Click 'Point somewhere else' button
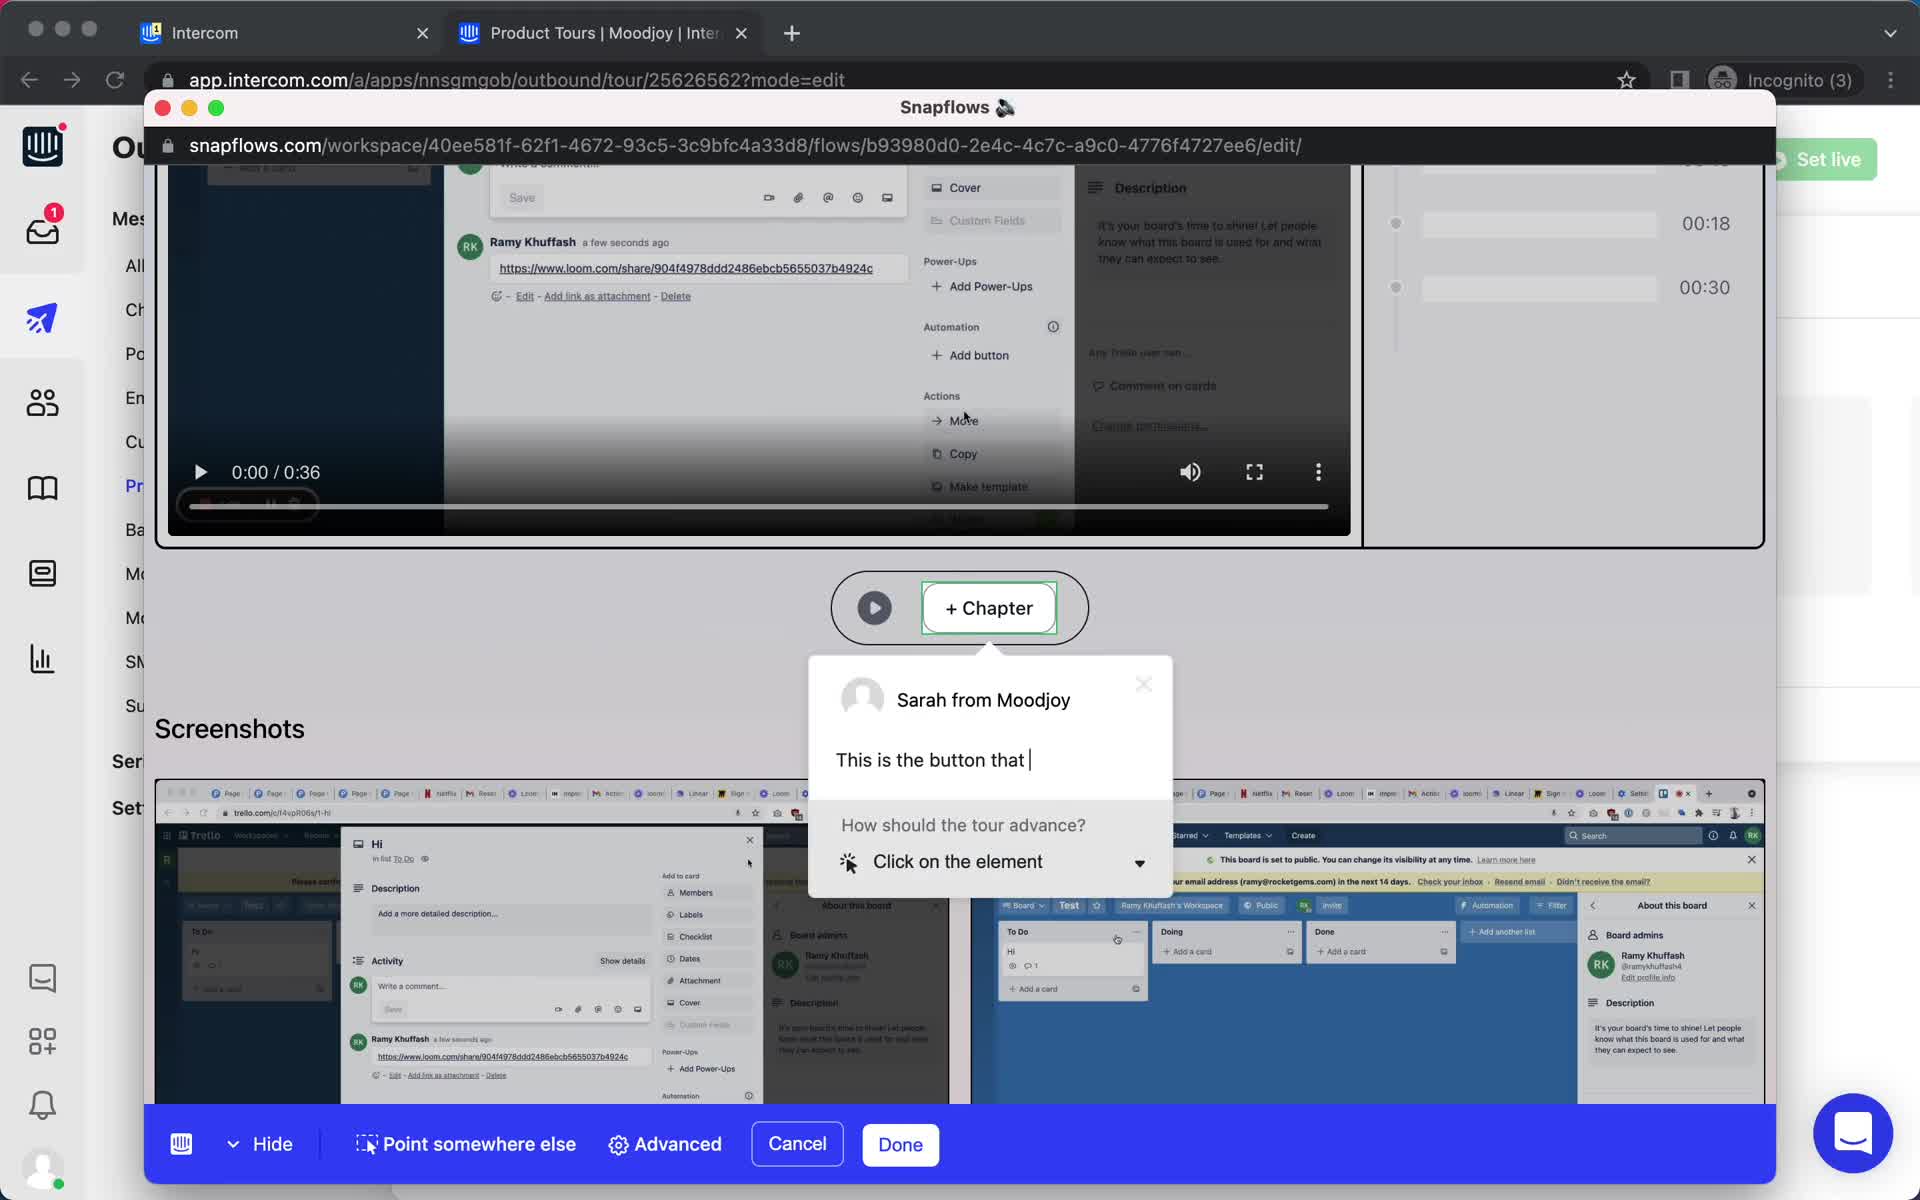Viewport: 1920px width, 1200px height. pos(466,1143)
